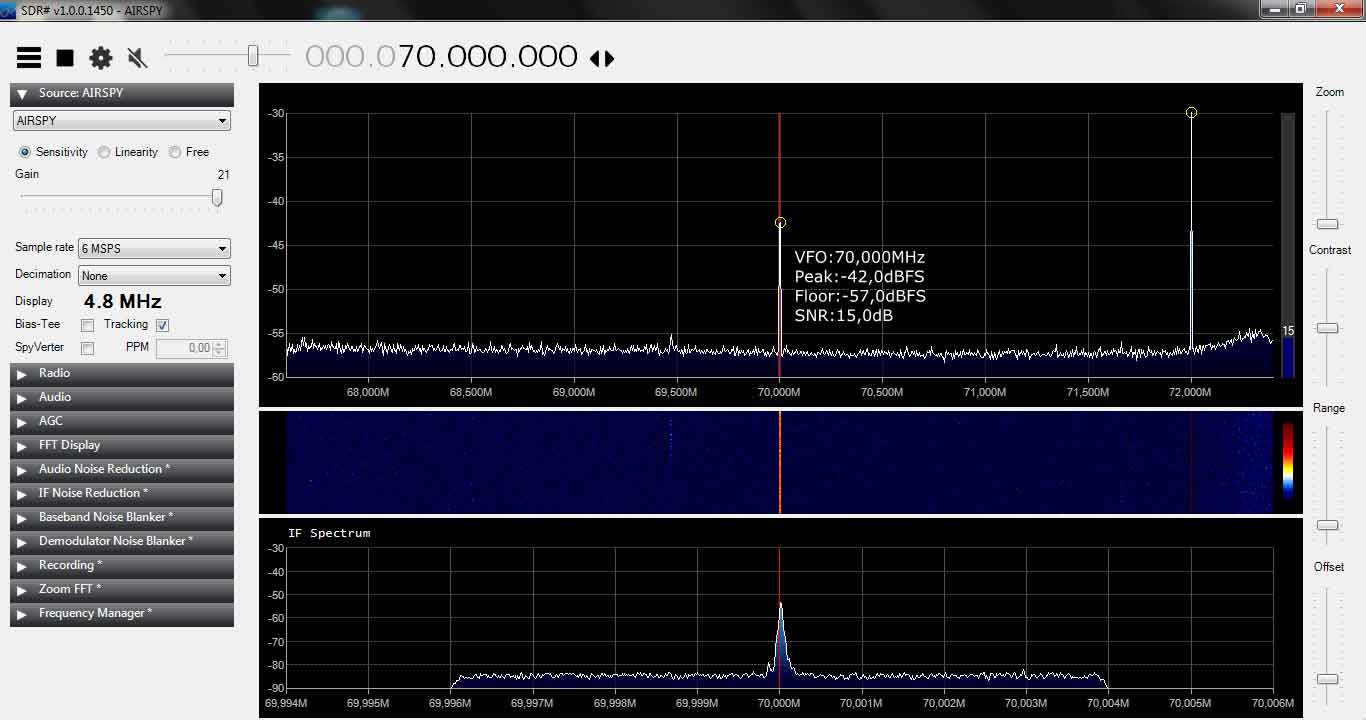This screenshot has width=1366, height=720.
Task: Click the tuned frequency readout digits
Action: [441, 57]
